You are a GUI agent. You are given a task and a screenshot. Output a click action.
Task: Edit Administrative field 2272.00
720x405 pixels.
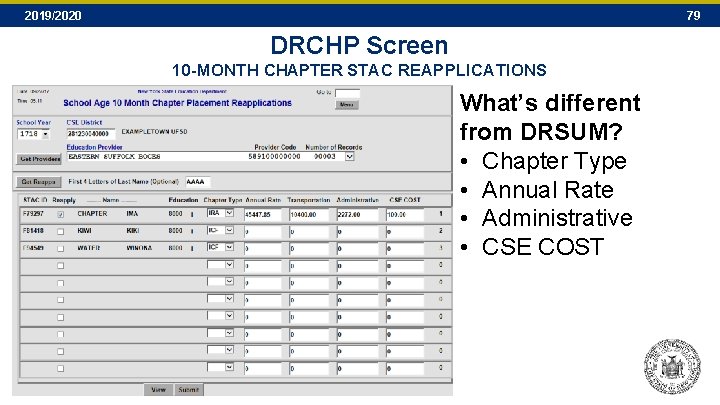pos(357,214)
